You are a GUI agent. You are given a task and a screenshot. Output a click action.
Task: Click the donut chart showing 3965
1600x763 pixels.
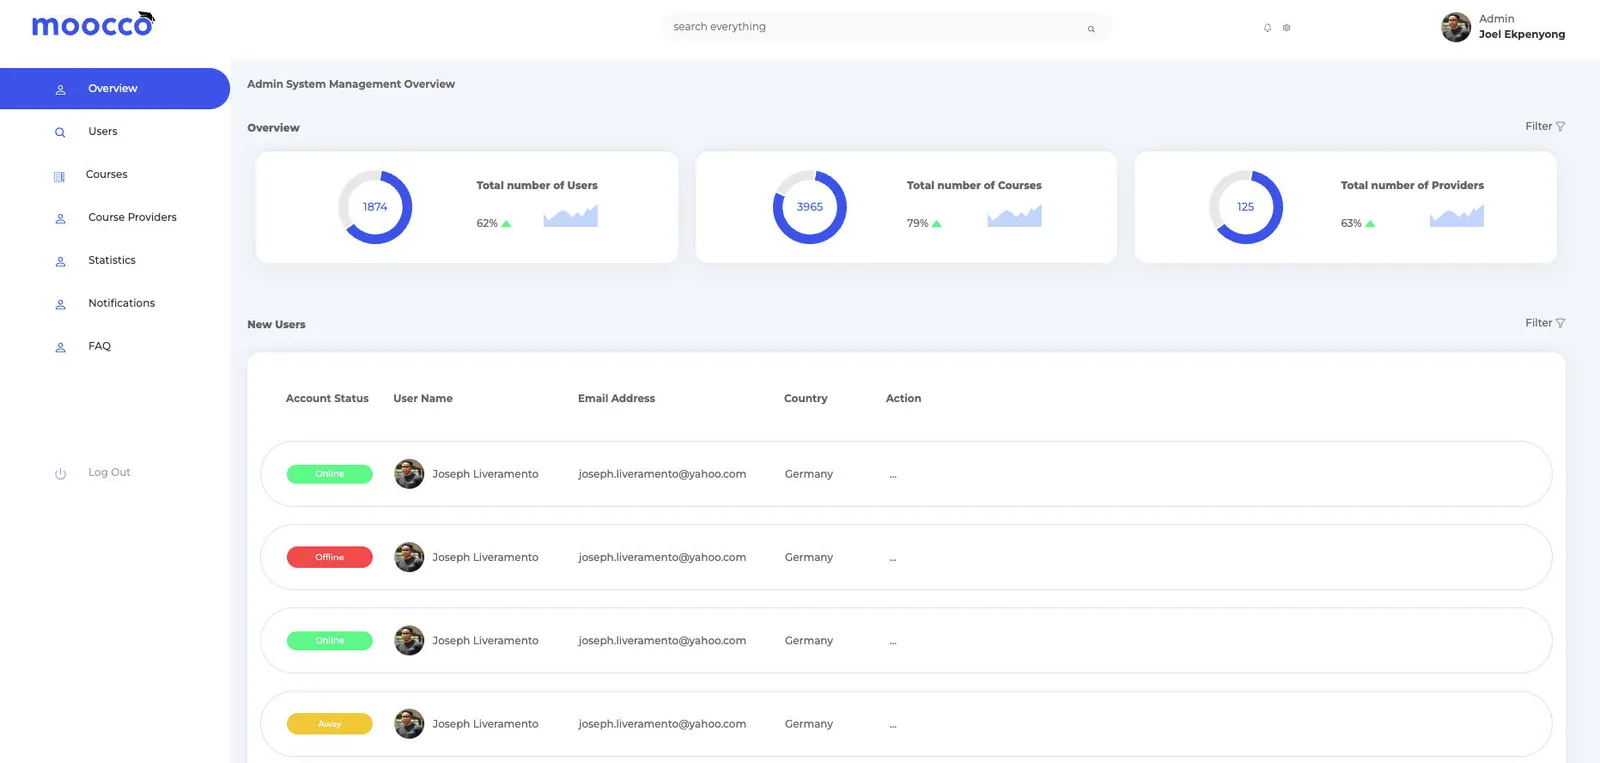click(810, 207)
